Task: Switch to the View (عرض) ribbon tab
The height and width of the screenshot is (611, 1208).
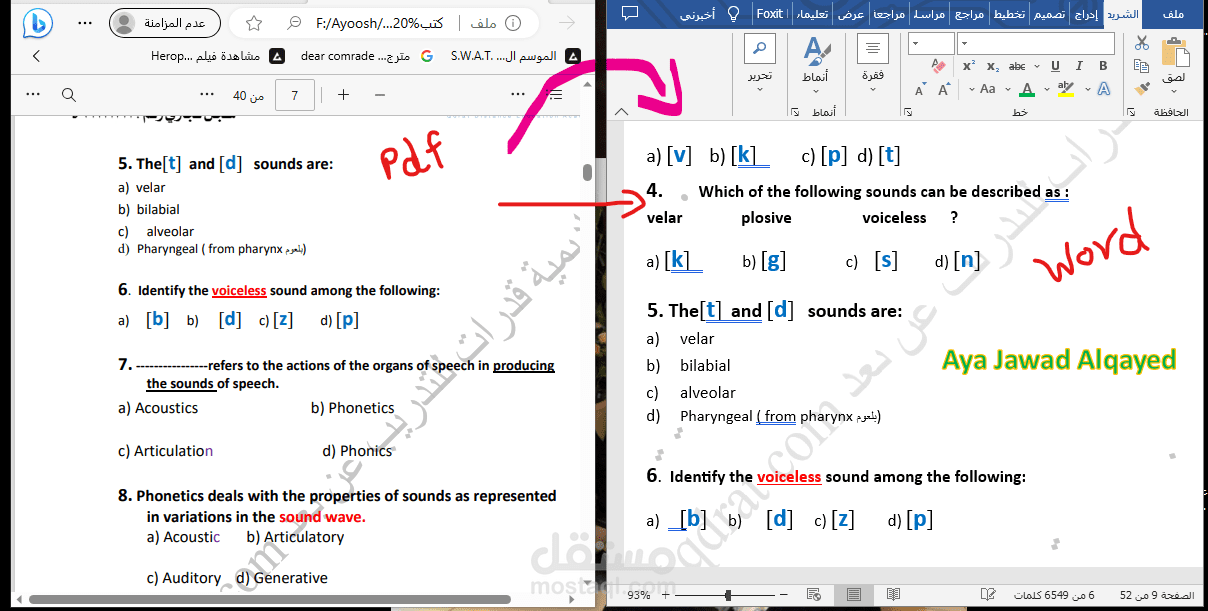Action: (x=851, y=13)
